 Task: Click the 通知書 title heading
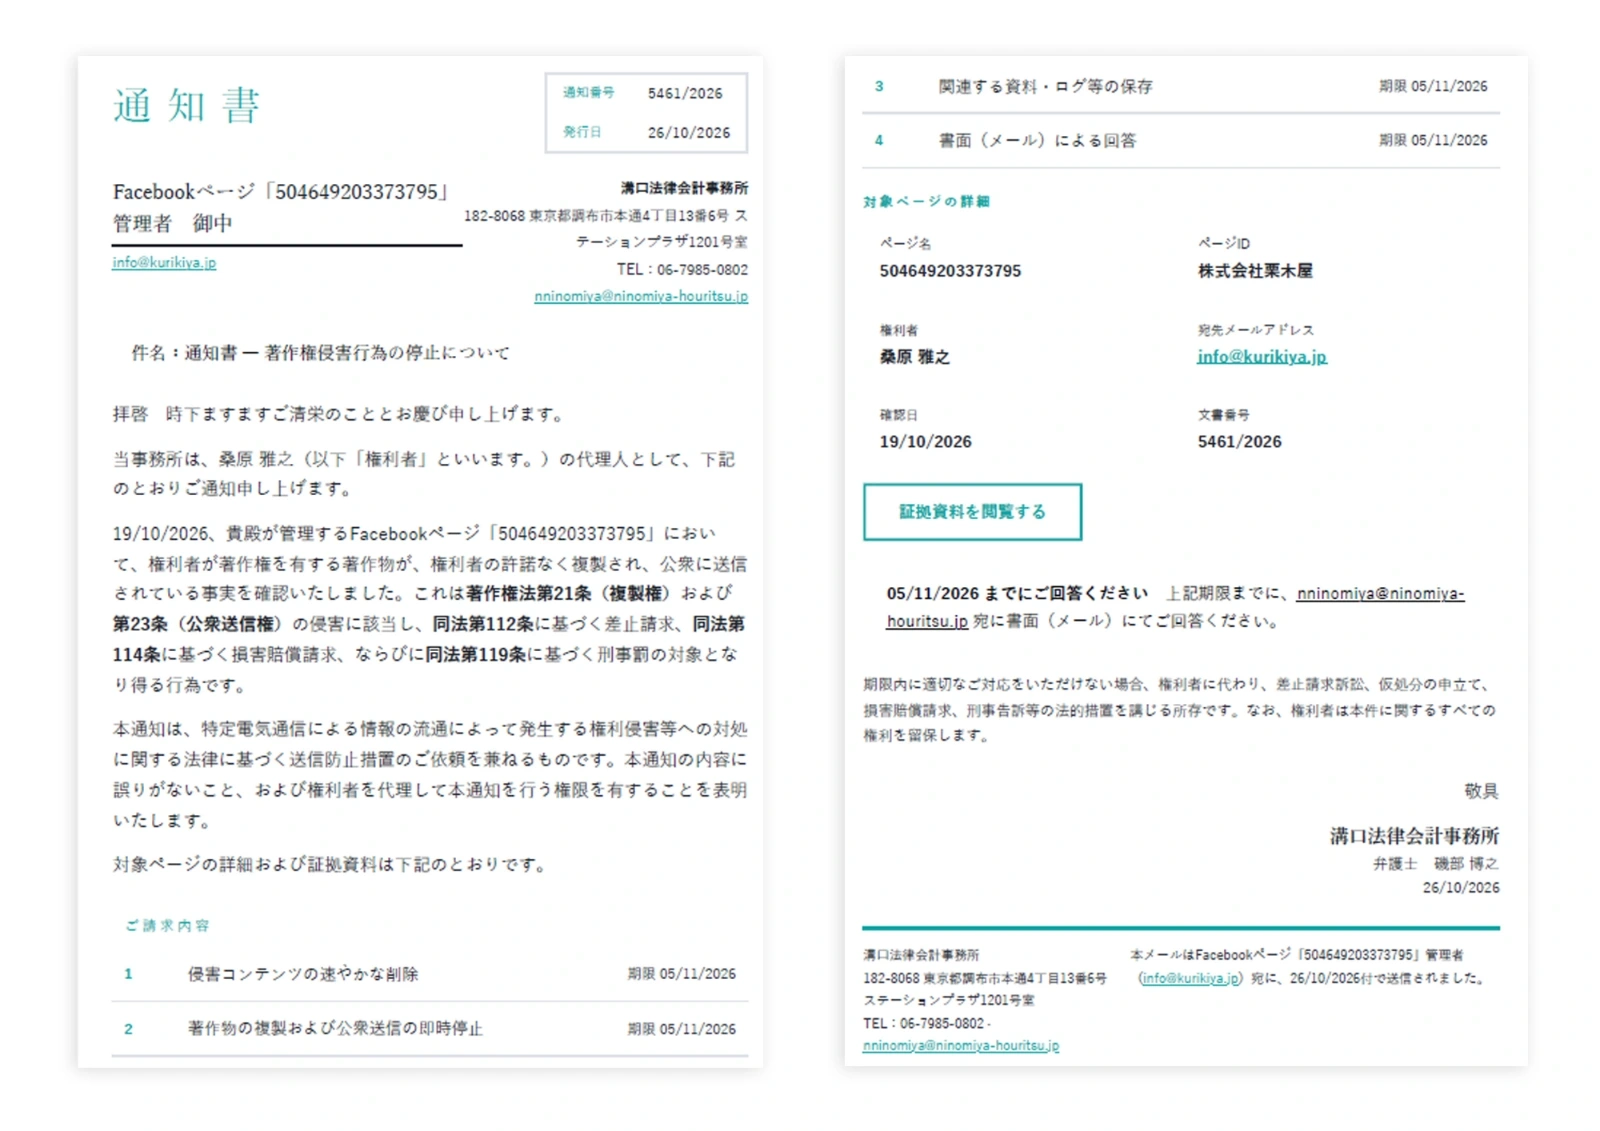tap(187, 105)
